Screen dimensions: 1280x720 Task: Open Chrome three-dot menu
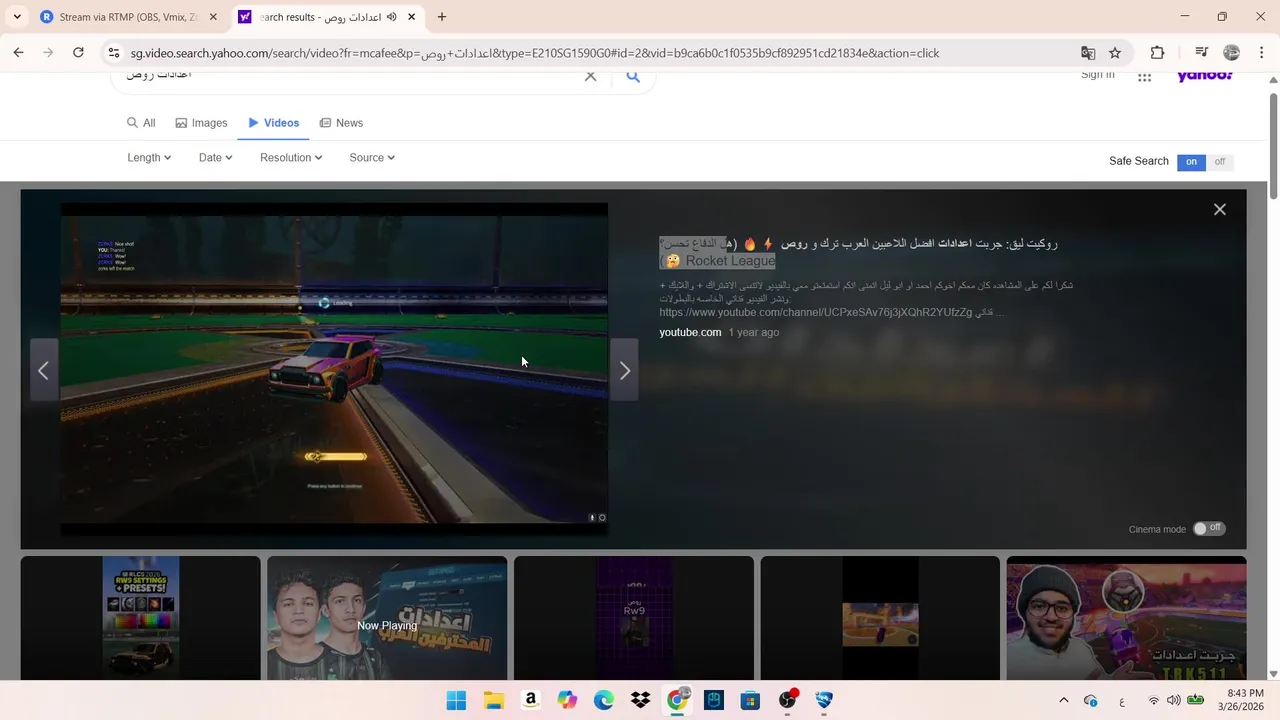pyautogui.click(x=1262, y=53)
